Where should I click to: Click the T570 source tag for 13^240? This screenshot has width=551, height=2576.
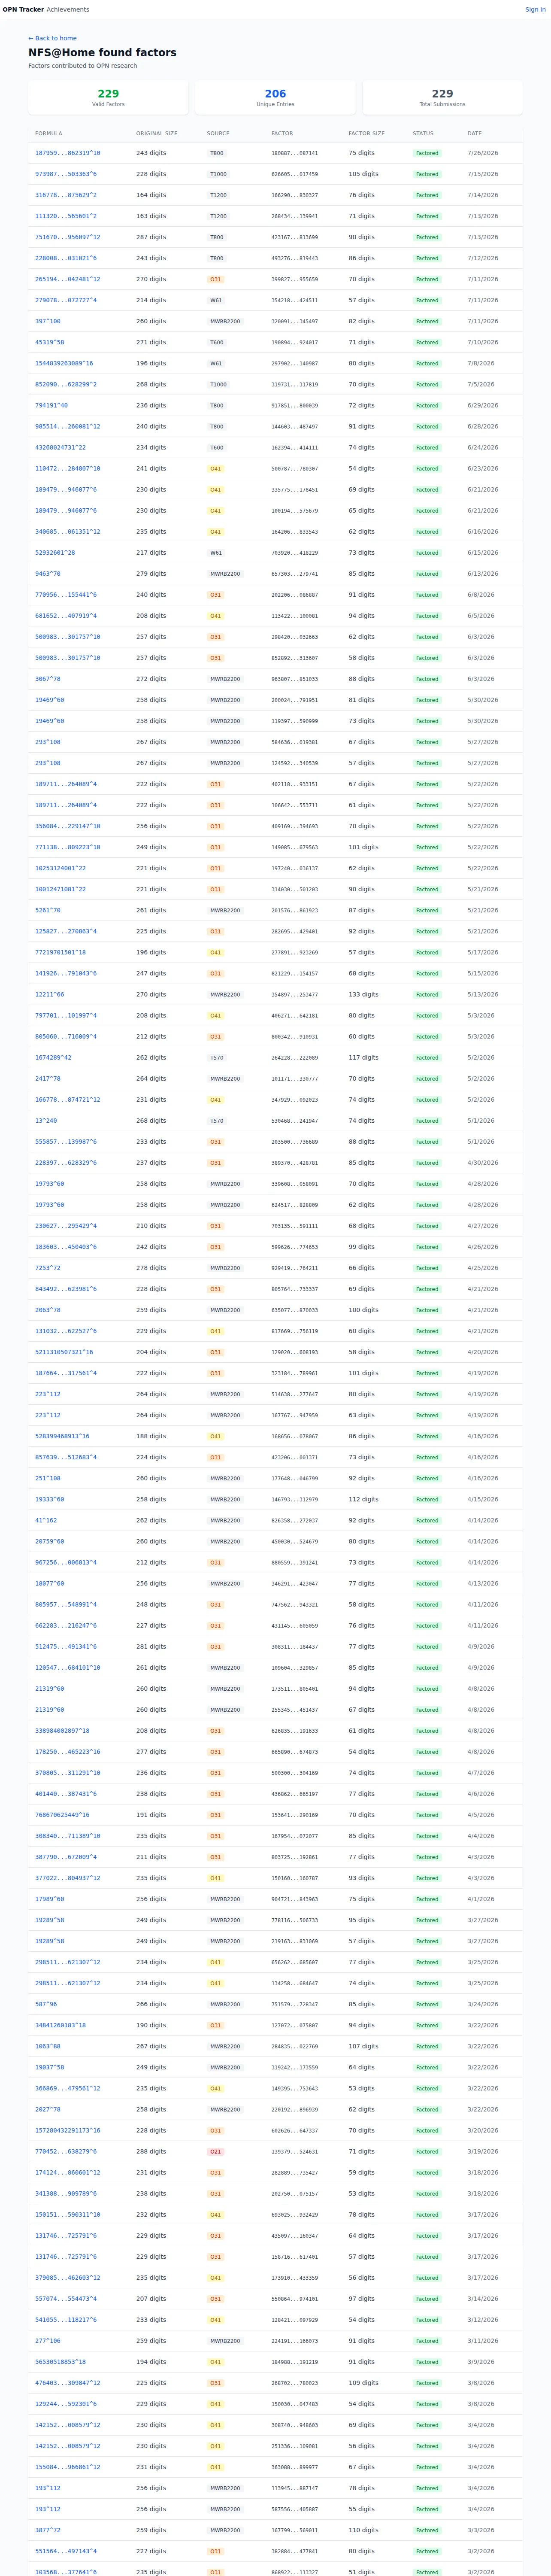(x=217, y=1120)
